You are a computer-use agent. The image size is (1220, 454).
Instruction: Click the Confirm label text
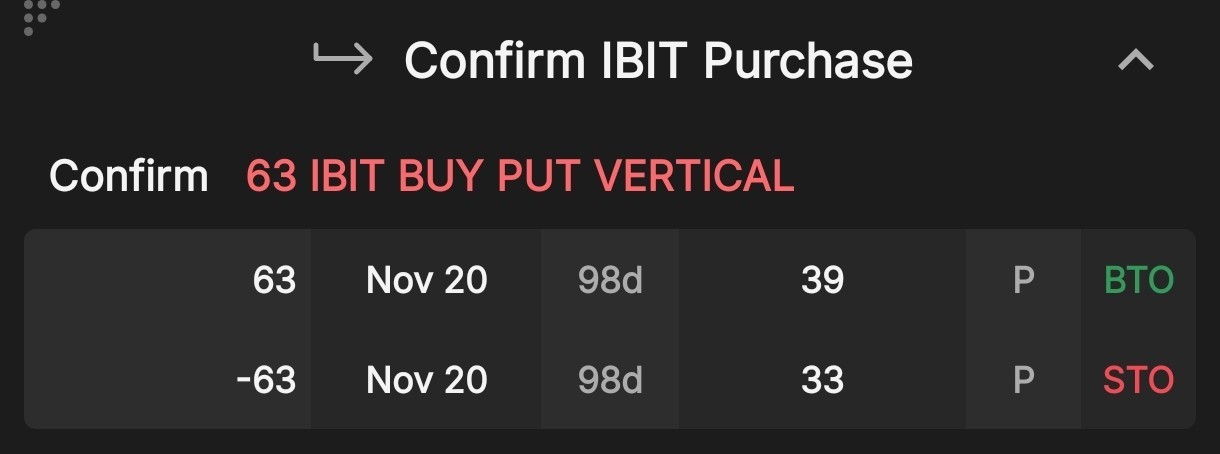point(129,176)
